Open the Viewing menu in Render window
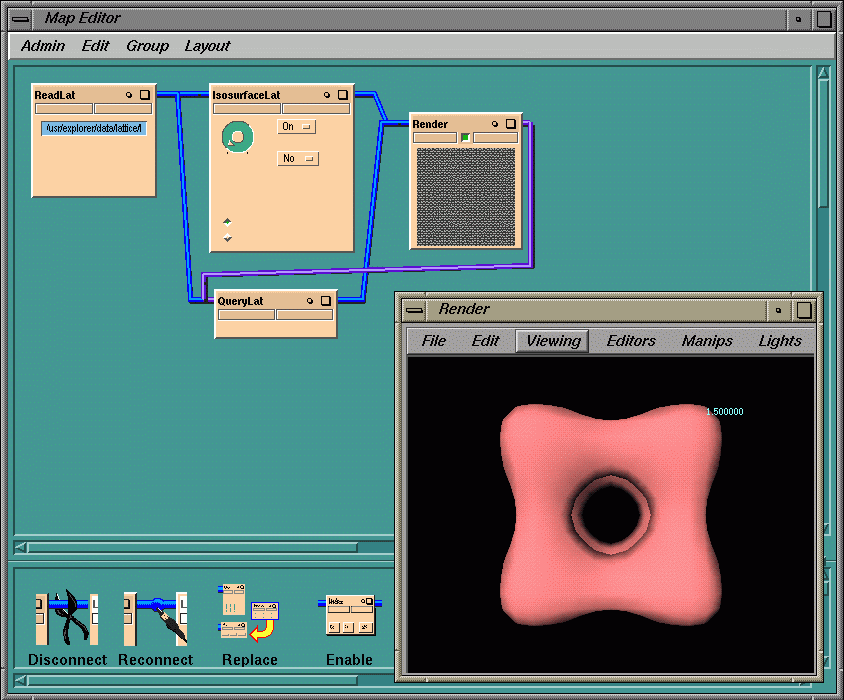 553,341
